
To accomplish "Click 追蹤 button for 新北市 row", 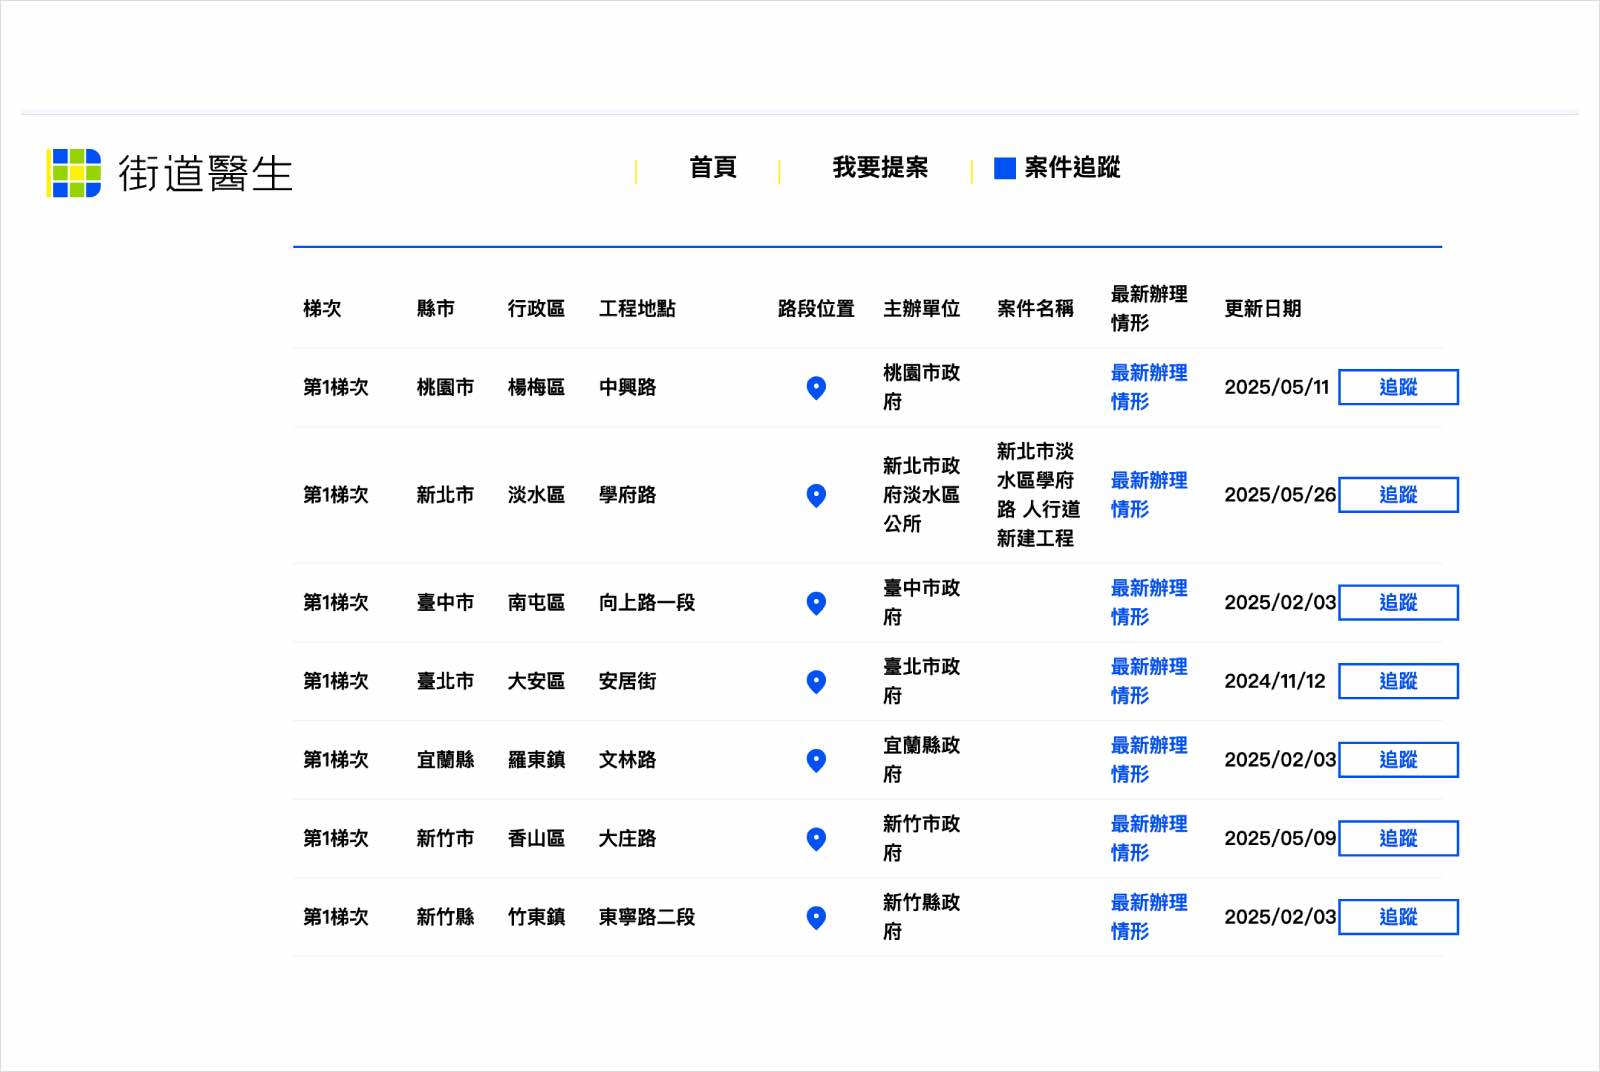I will coord(1398,495).
